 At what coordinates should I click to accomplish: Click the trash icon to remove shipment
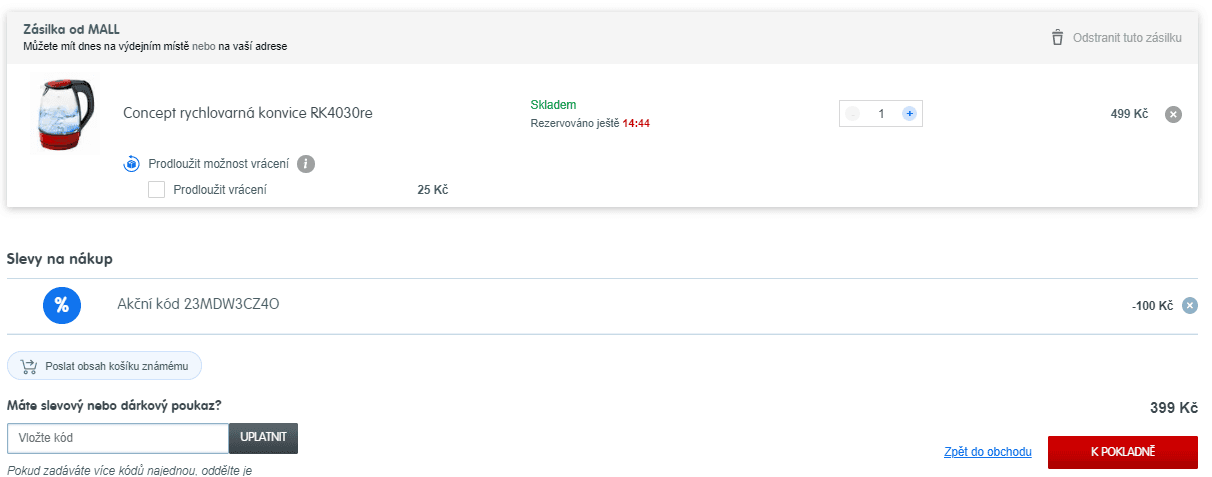pos(1057,37)
